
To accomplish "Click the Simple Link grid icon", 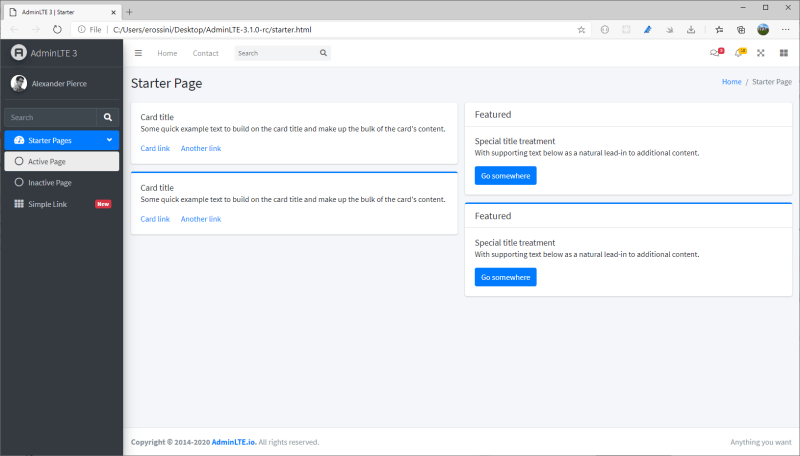I will tap(19, 204).
